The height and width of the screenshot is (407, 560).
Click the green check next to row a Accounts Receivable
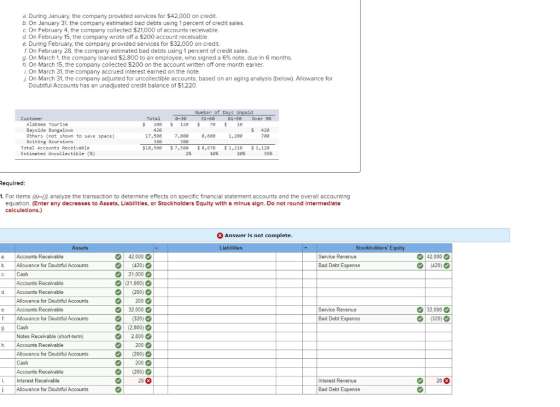point(118,257)
